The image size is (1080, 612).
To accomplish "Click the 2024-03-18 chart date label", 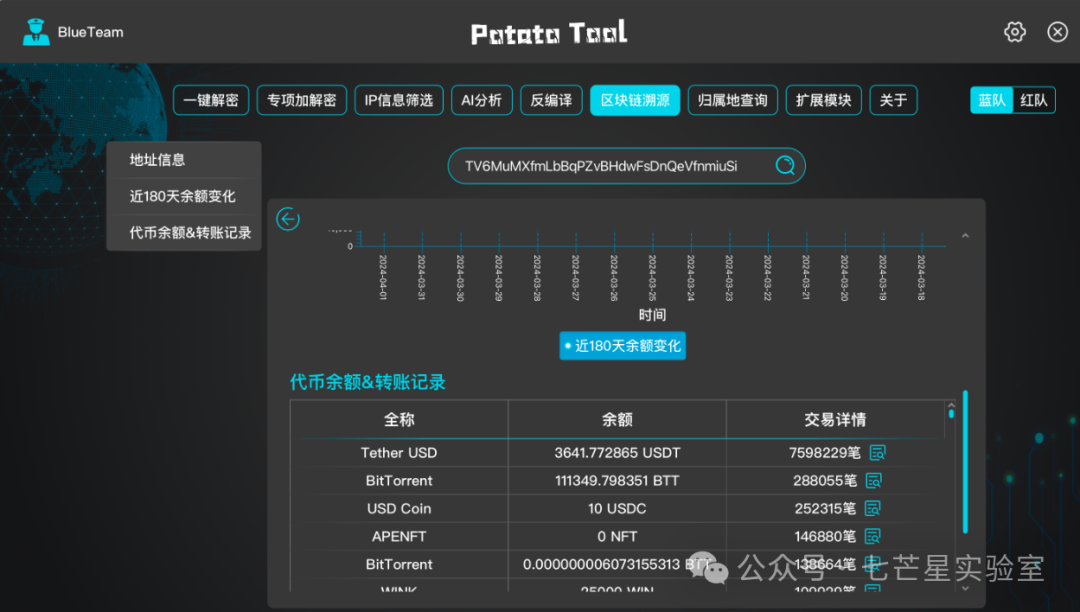I will point(921,277).
